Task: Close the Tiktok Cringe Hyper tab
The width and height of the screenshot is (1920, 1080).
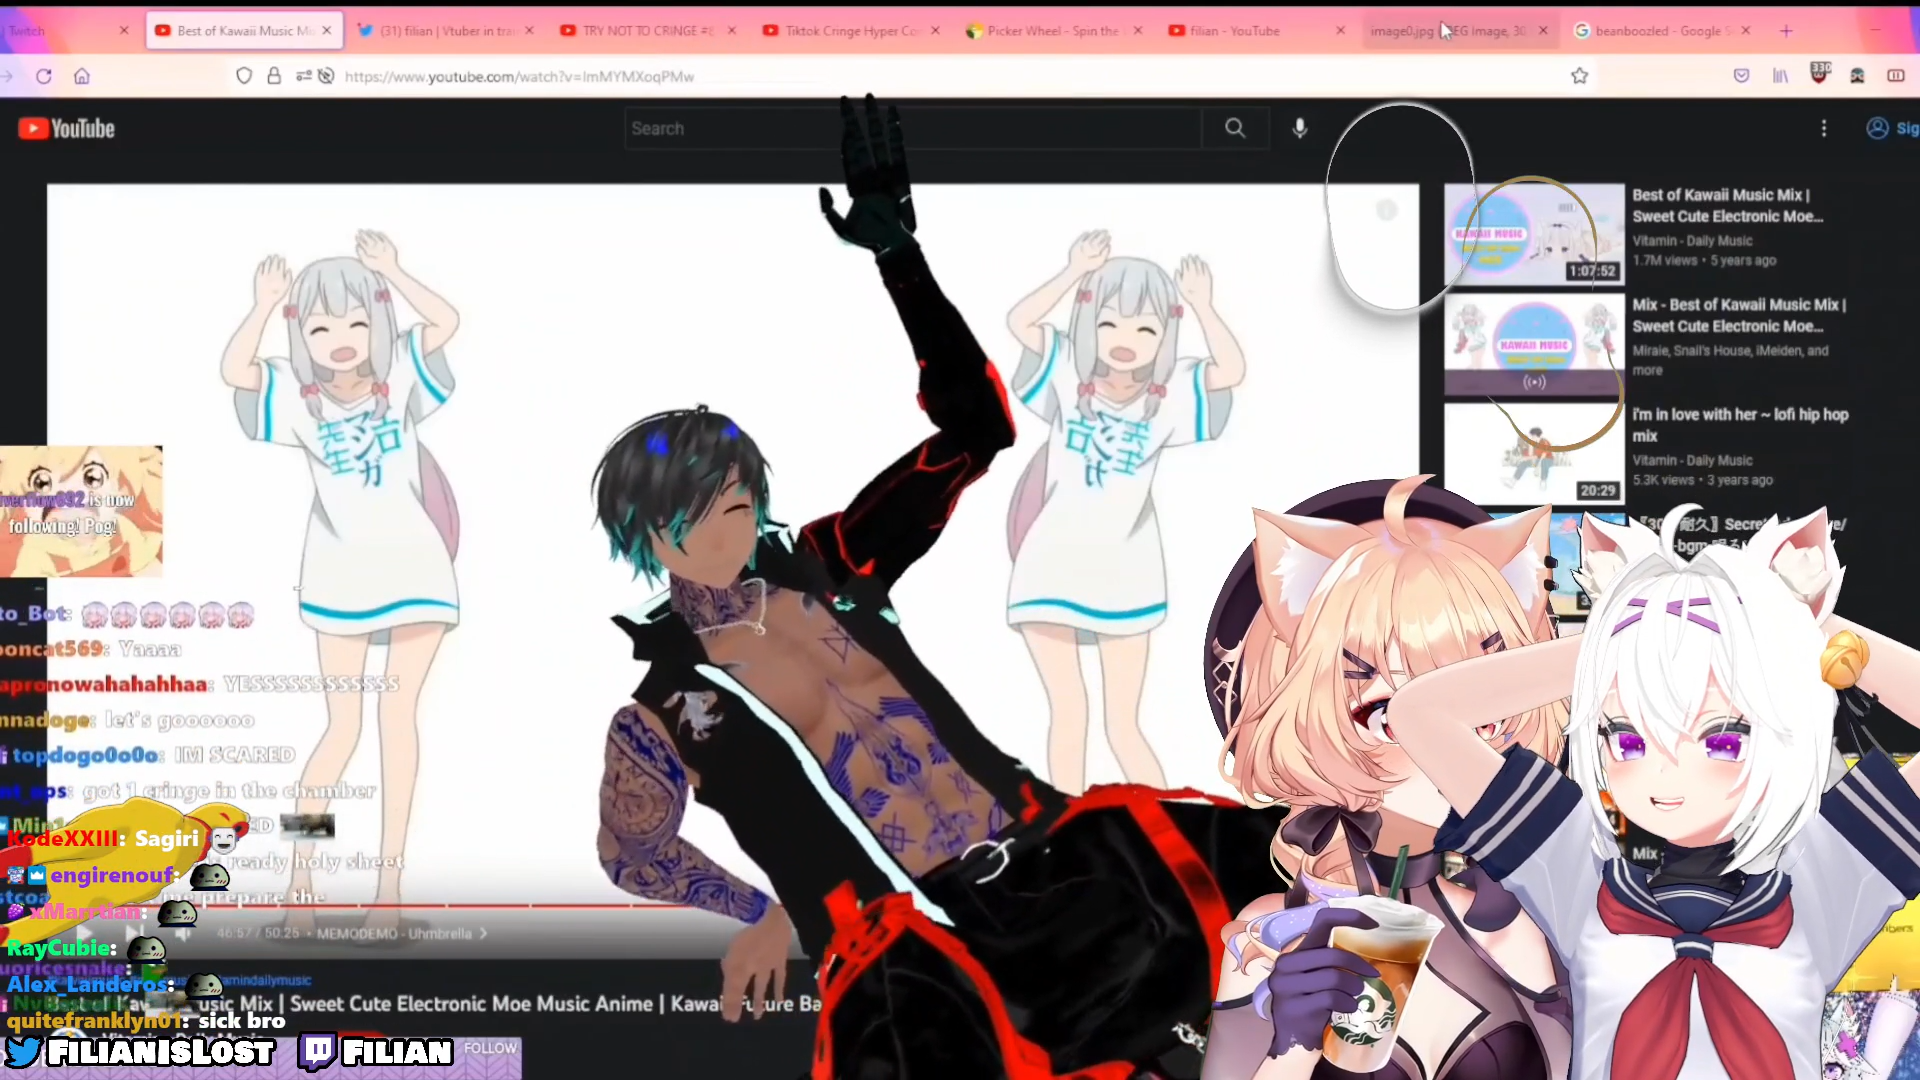Action: pyautogui.click(x=935, y=31)
